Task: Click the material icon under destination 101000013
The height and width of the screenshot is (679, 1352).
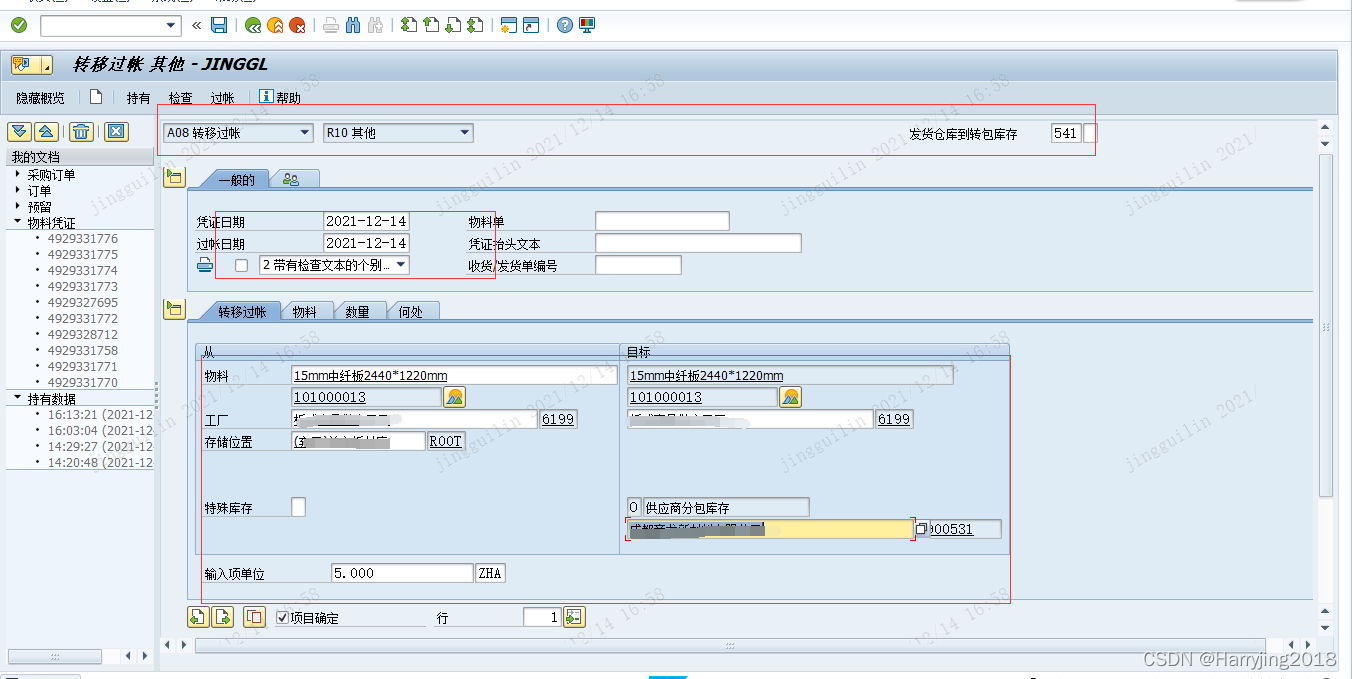Action: coord(790,397)
